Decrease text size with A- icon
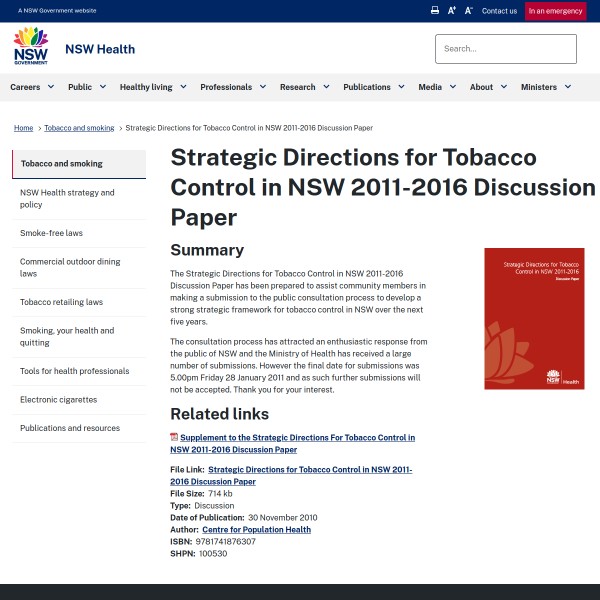600x600 pixels. click(x=467, y=11)
